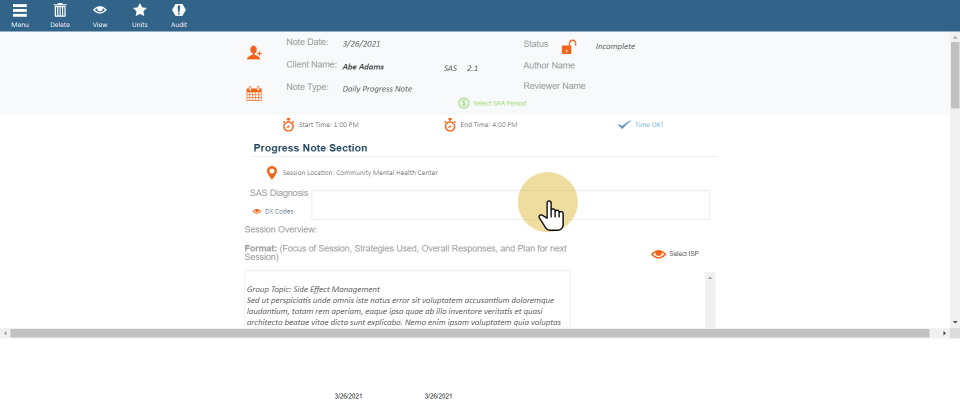The width and height of the screenshot is (960, 410).
Task: Click the Delete trash icon
Action: [x=60, y=11]
